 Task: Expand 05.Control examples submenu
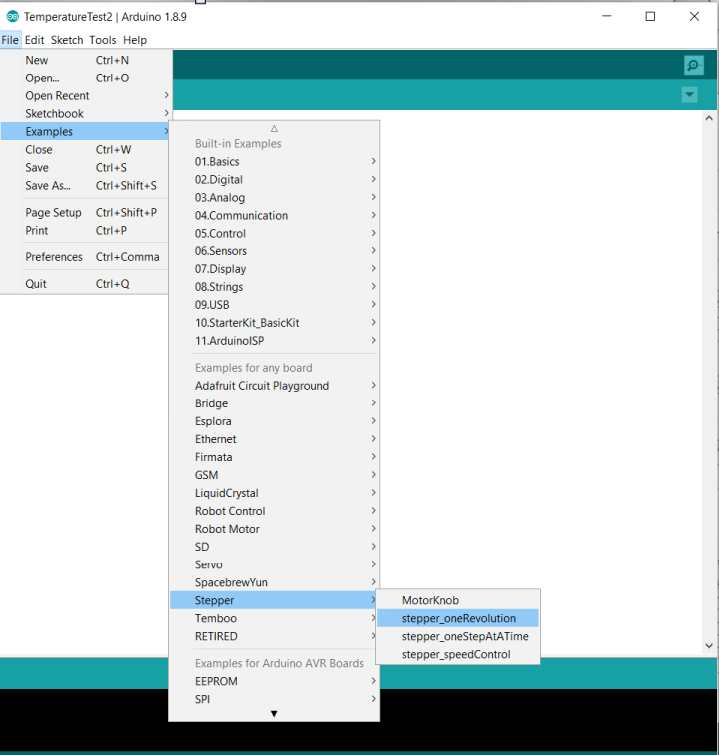pyautogui.click(x=274, y=233)
